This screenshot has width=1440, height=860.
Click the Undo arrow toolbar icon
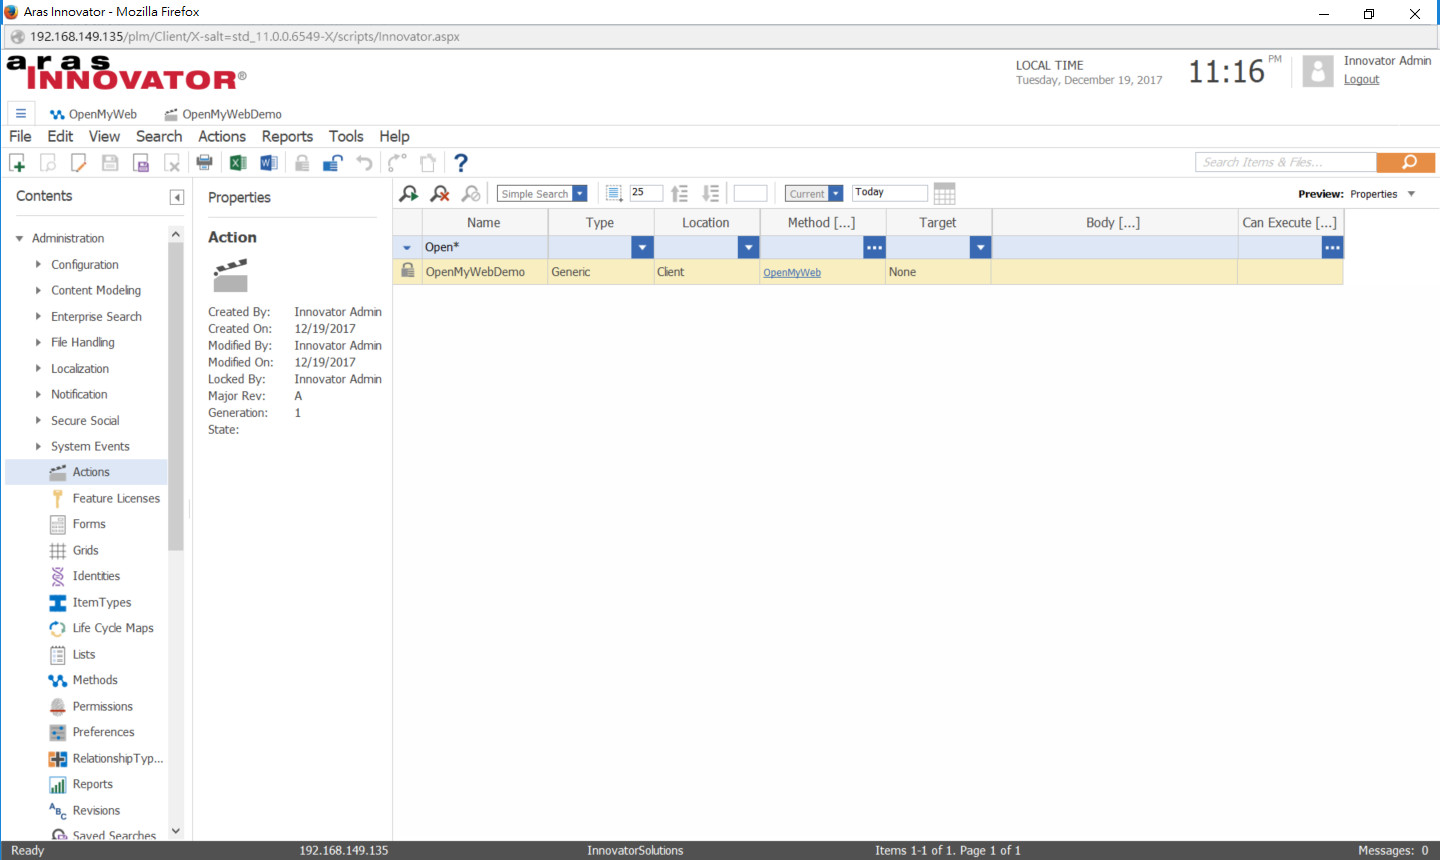365,163
